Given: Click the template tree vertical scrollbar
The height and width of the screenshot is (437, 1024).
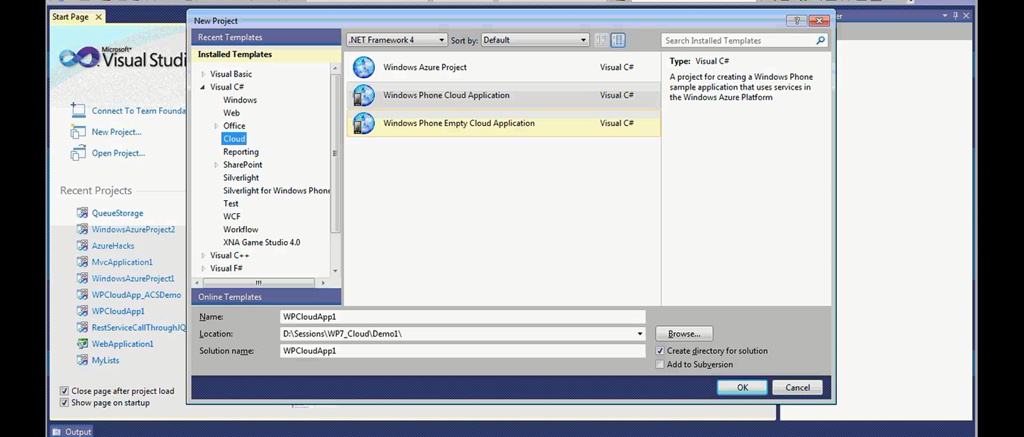Looking at the screenshot, I should tap(336, 154).
